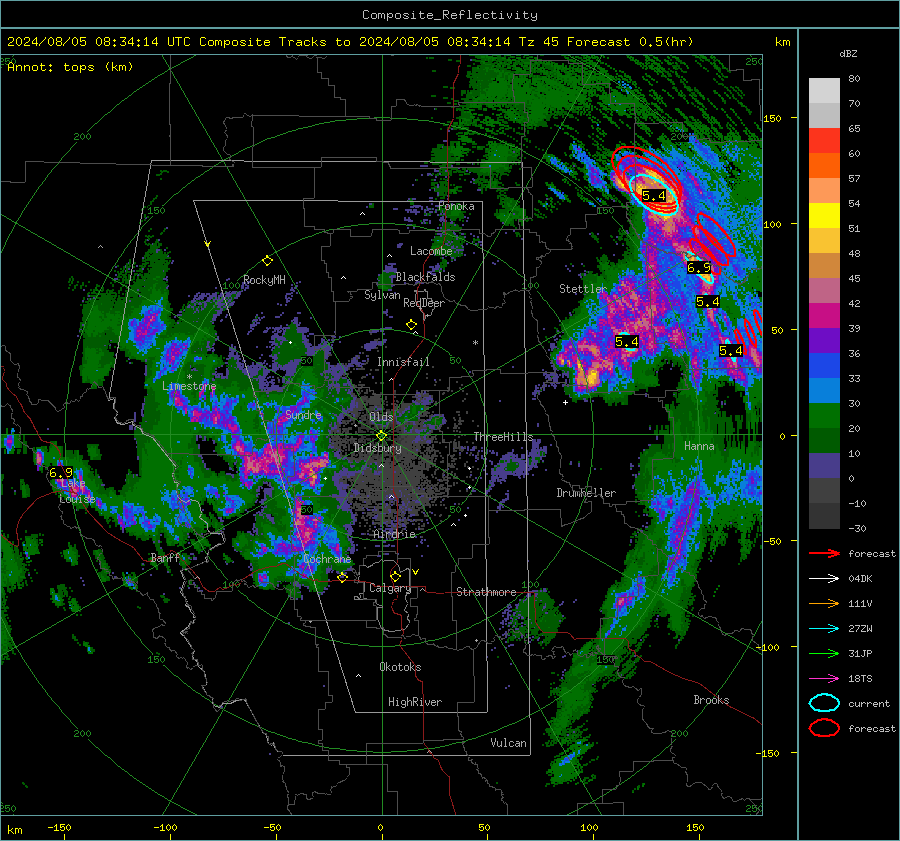Select the Blackfalds label
The width and height of the screenshot is (900, 841).
(x=425, y=277)
